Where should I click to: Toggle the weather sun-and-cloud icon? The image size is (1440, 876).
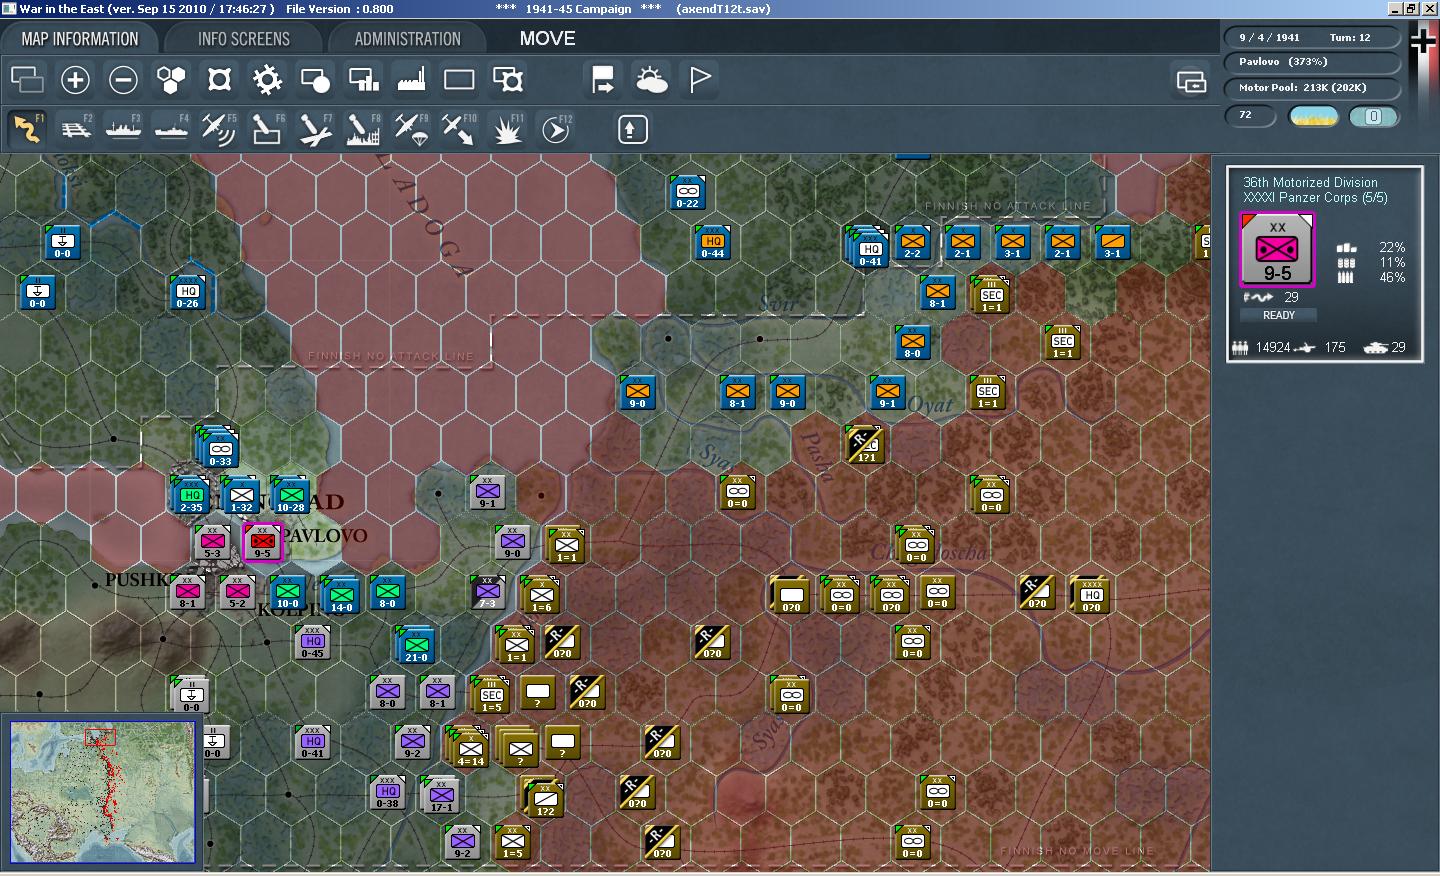pyautogui.click(x=651, y=79)
